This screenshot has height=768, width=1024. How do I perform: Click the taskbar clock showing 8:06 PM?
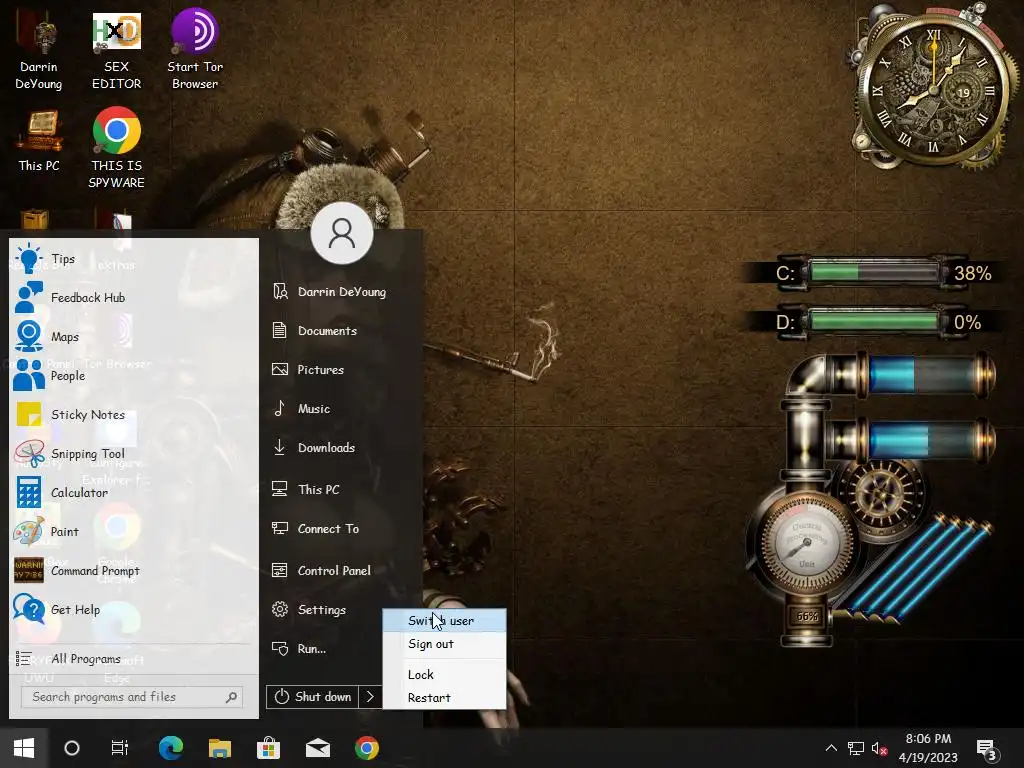[928, 748]
